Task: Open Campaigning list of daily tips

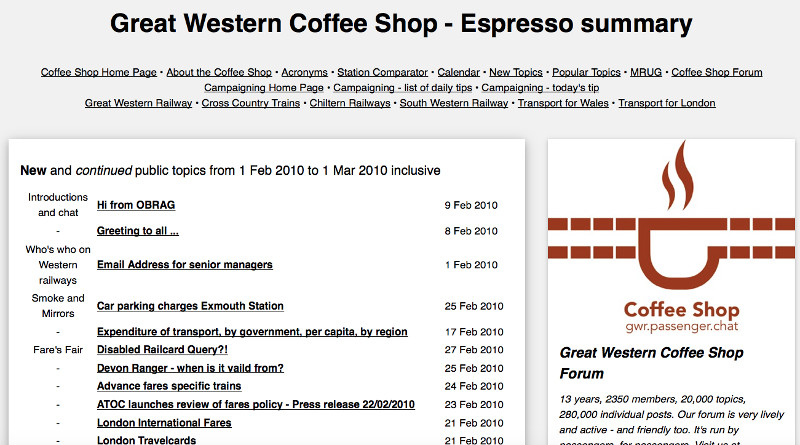Action: click(x=410, y=87)
